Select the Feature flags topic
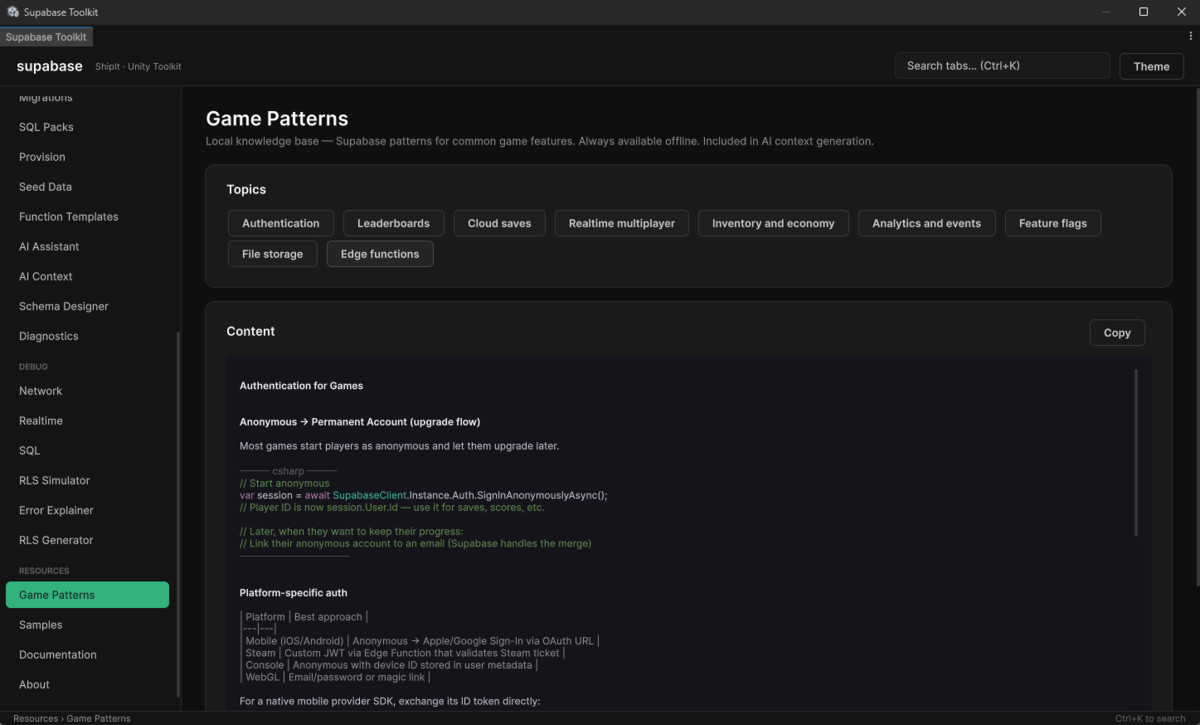This screenshot has height=725, width=1200. 1053,223
